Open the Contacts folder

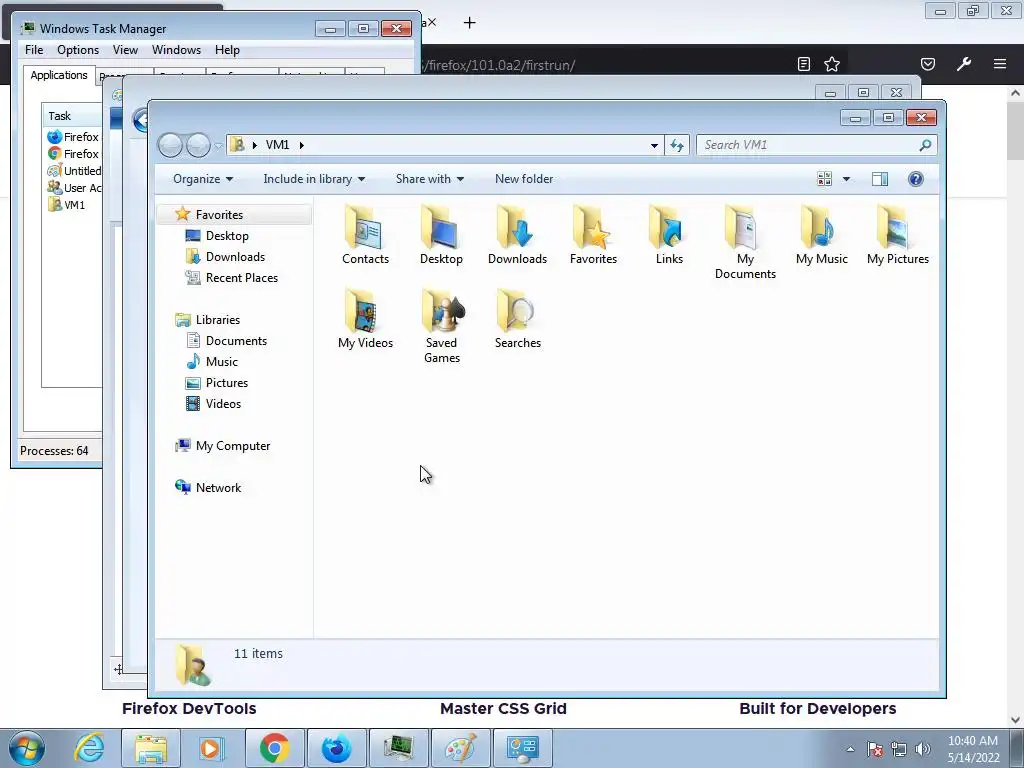pyautogui.click(x=365, y=235)
